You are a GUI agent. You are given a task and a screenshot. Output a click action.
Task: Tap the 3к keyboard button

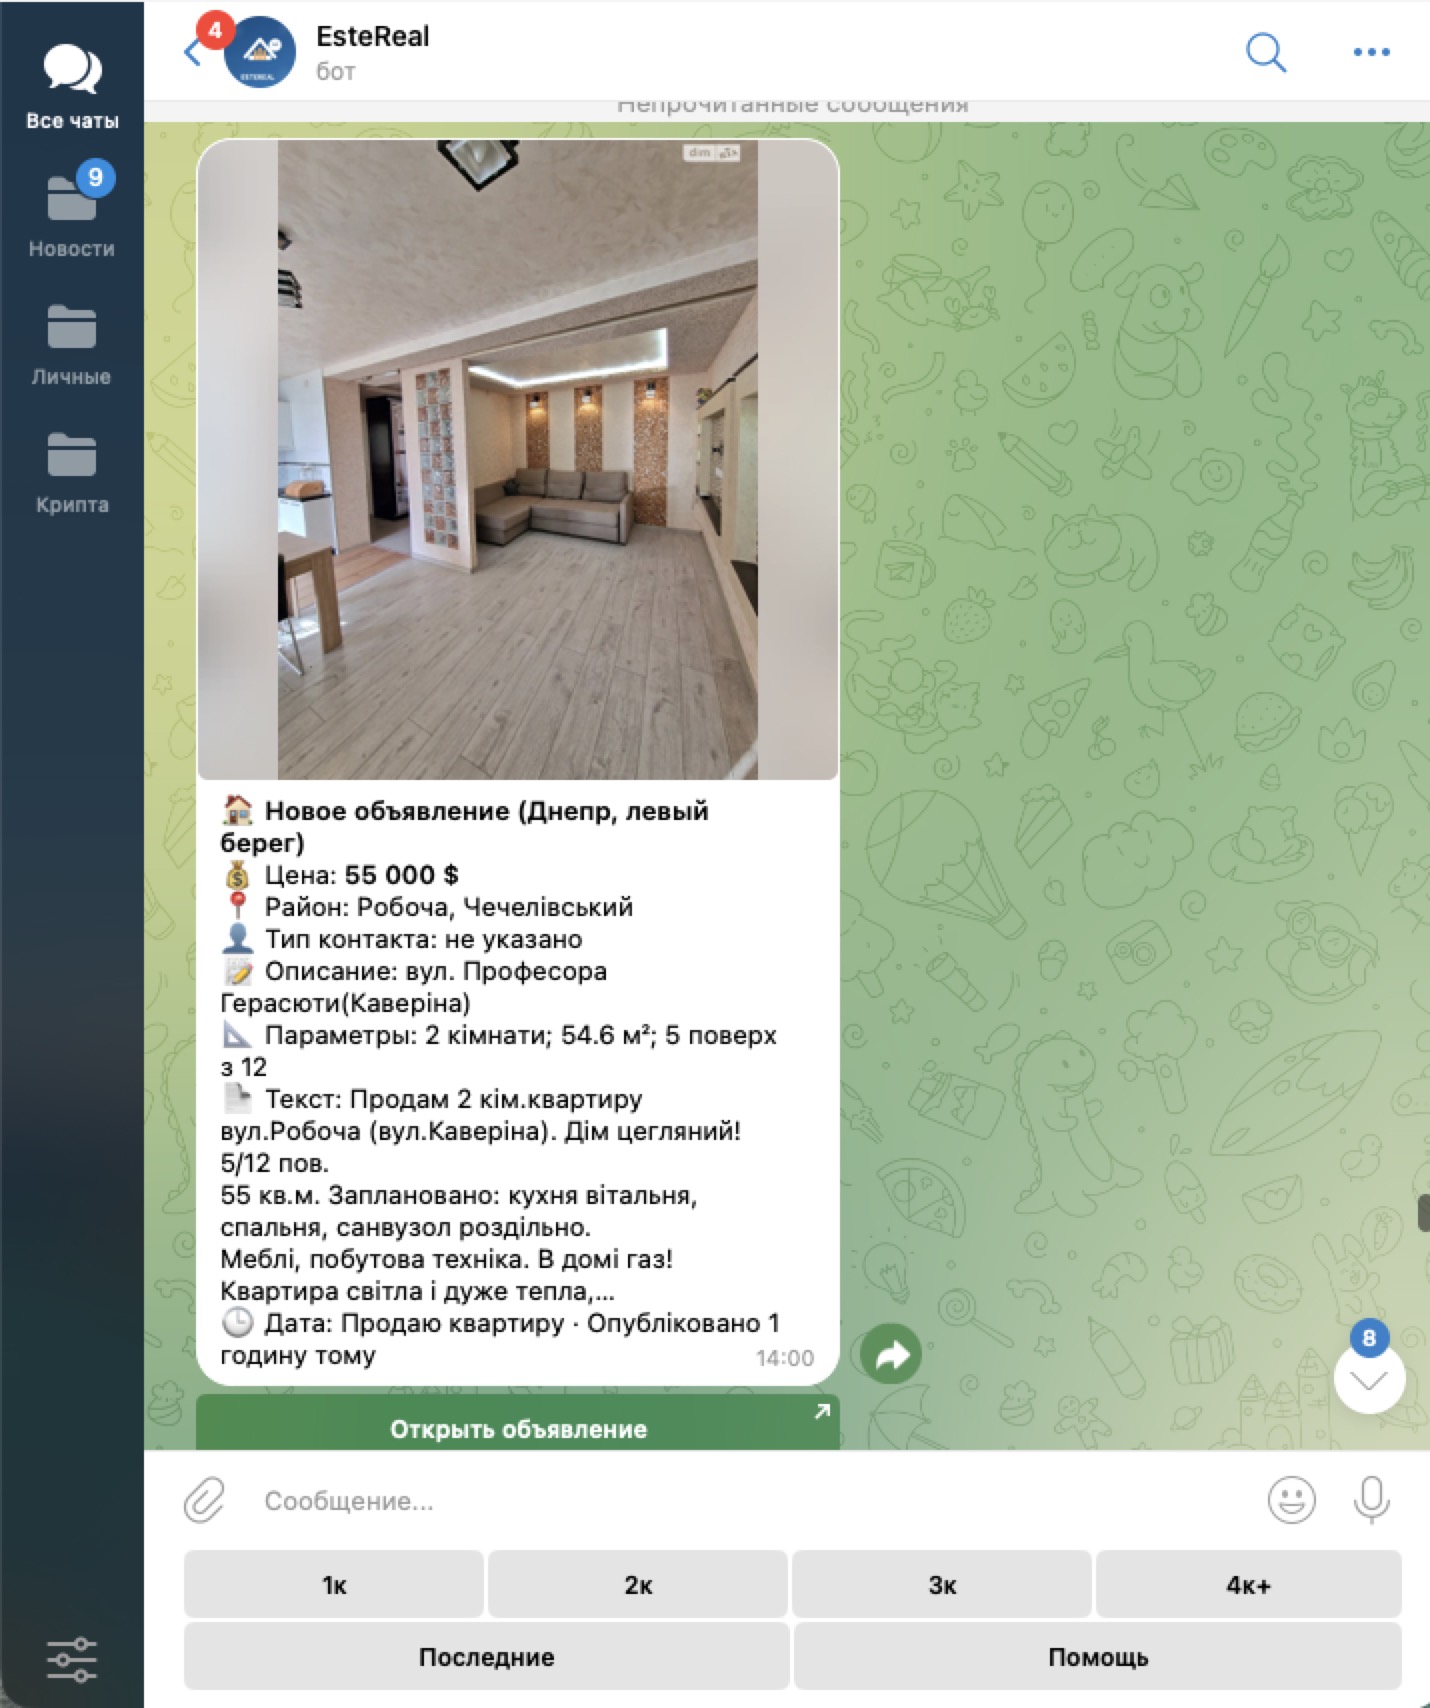click(x=942, y=1585)
